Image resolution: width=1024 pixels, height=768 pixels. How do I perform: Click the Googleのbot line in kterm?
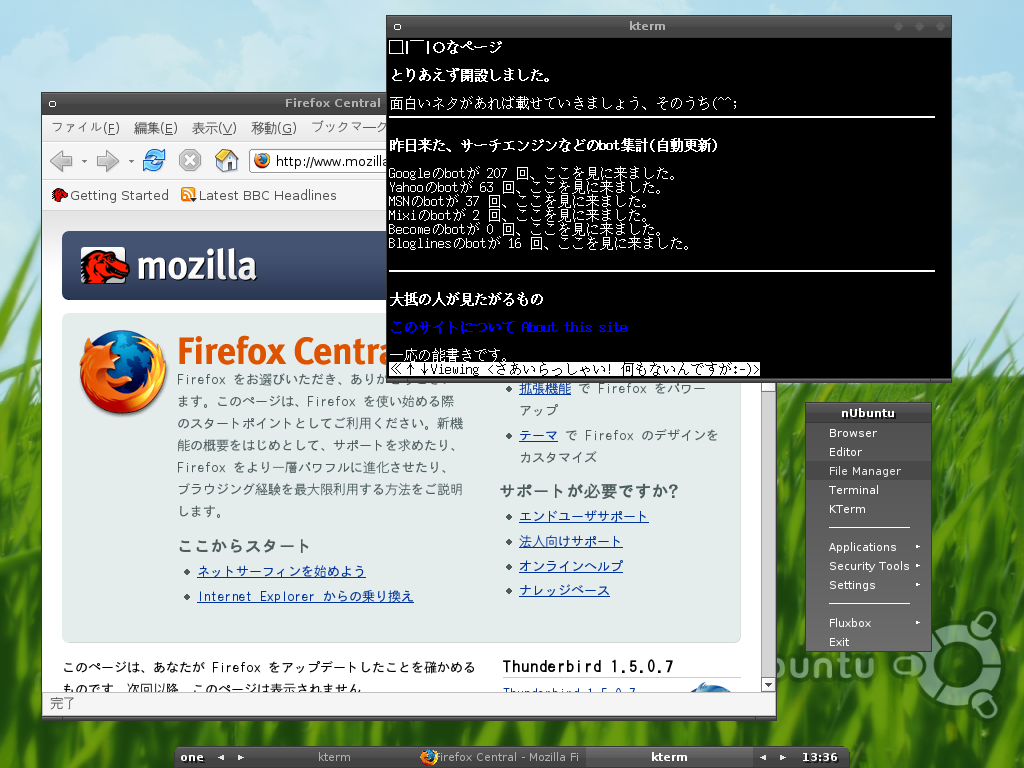(x=533, y=173)
